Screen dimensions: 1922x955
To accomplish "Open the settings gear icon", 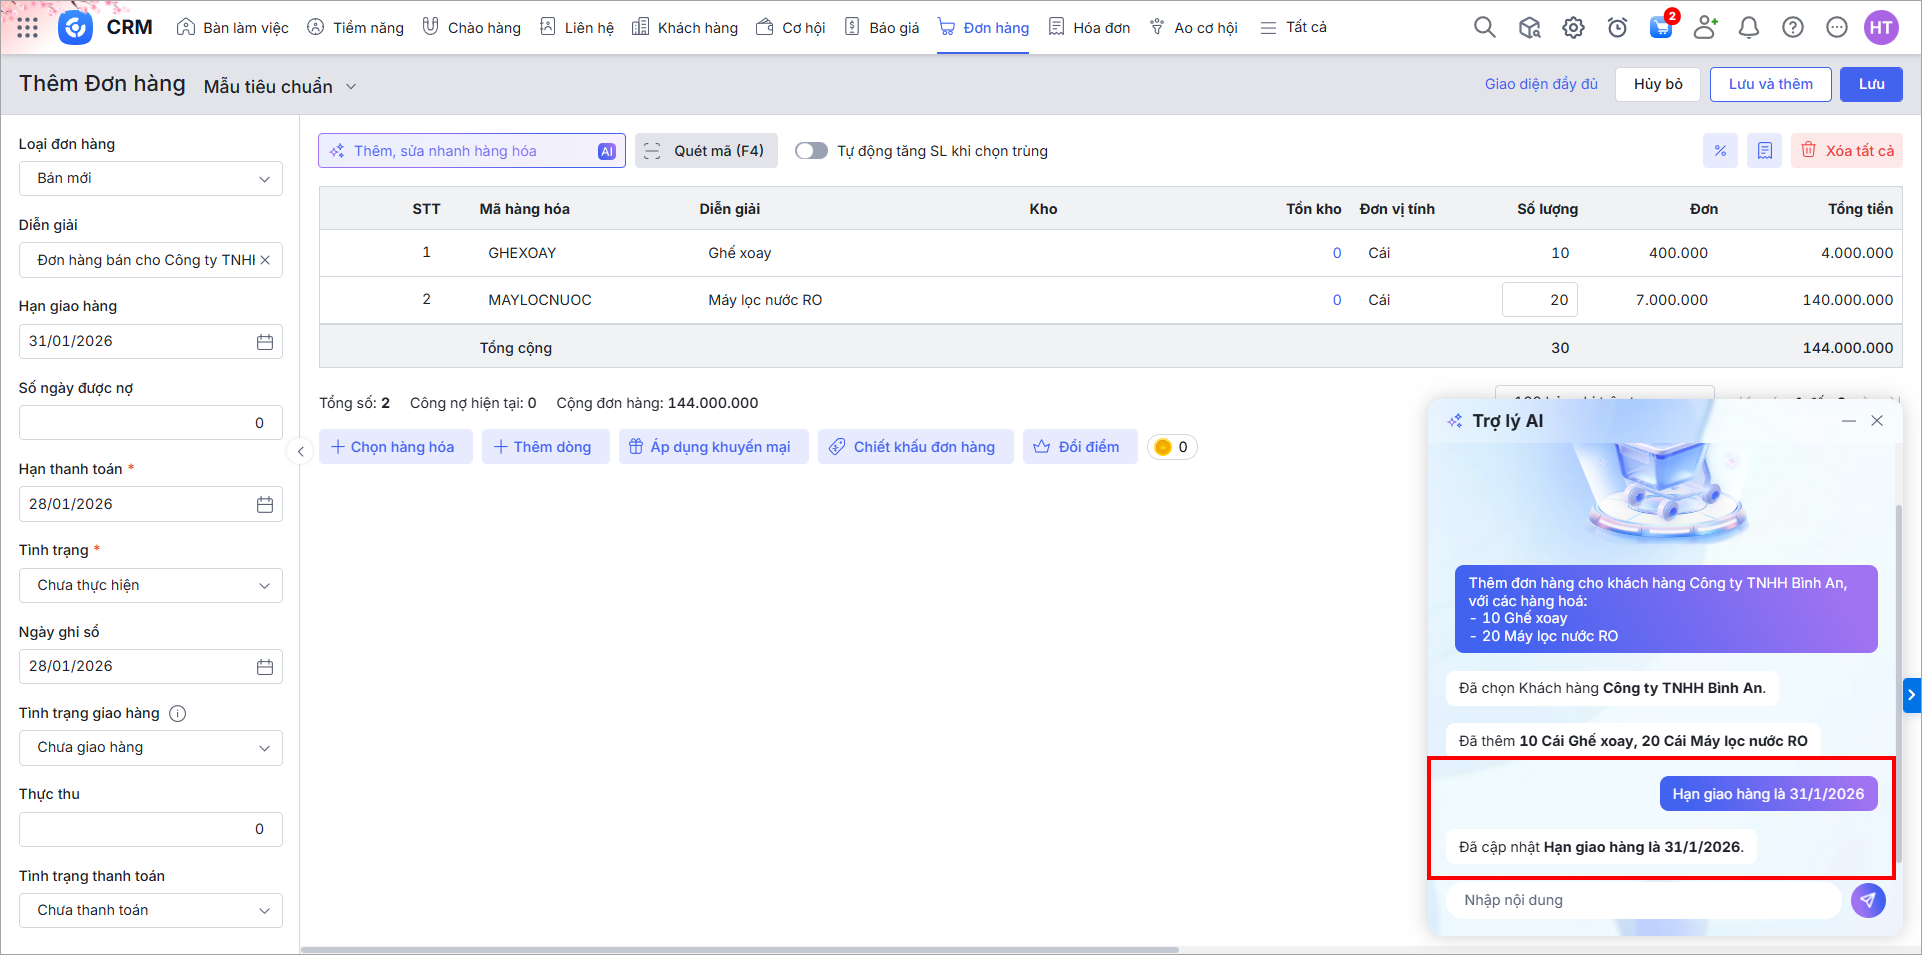I will click(x=1573, y=28).
